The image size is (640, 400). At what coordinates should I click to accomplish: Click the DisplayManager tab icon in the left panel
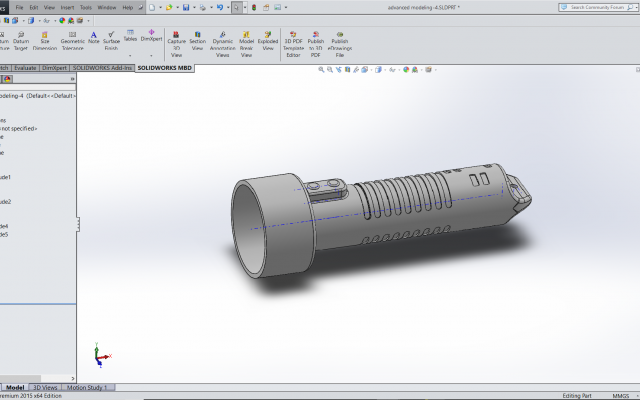pos(7,79)
